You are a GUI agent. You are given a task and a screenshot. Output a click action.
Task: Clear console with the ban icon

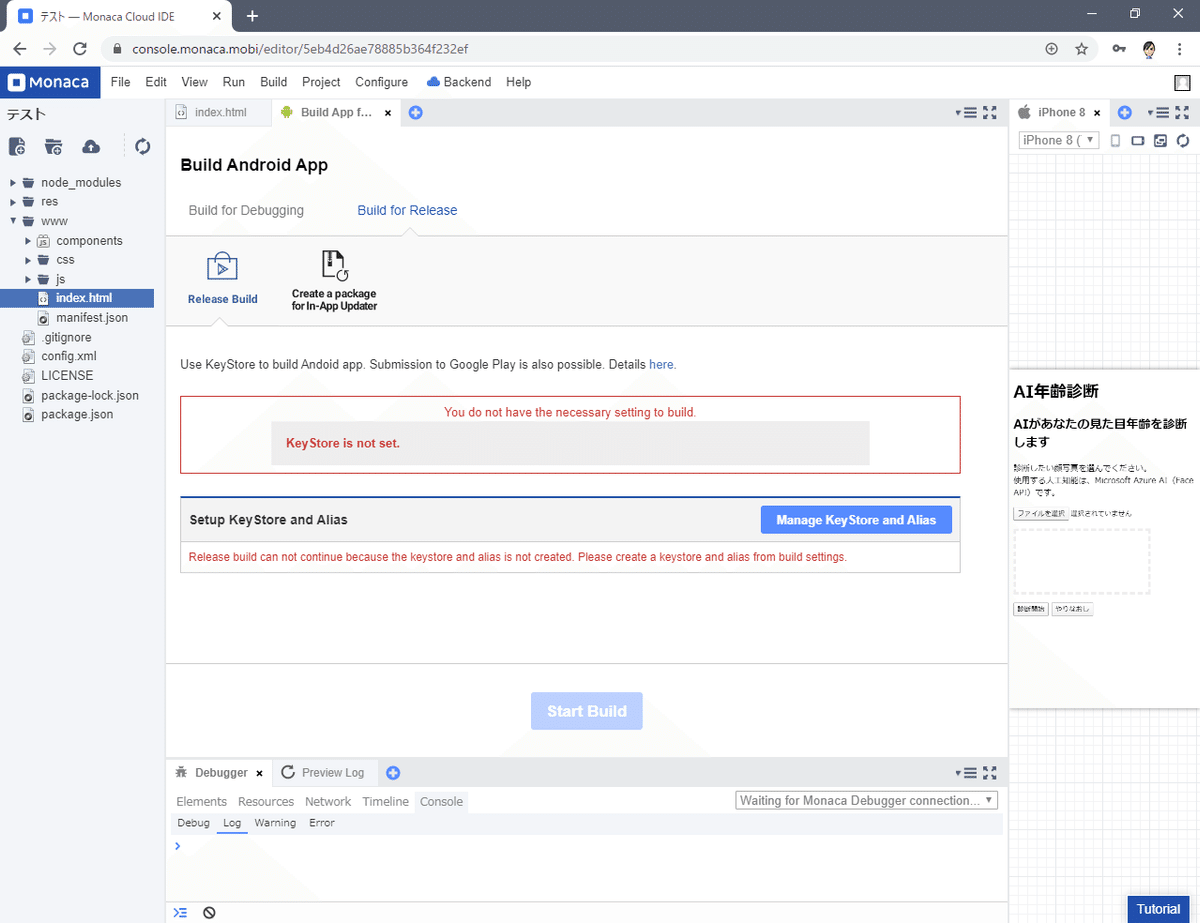click(209, 912)
